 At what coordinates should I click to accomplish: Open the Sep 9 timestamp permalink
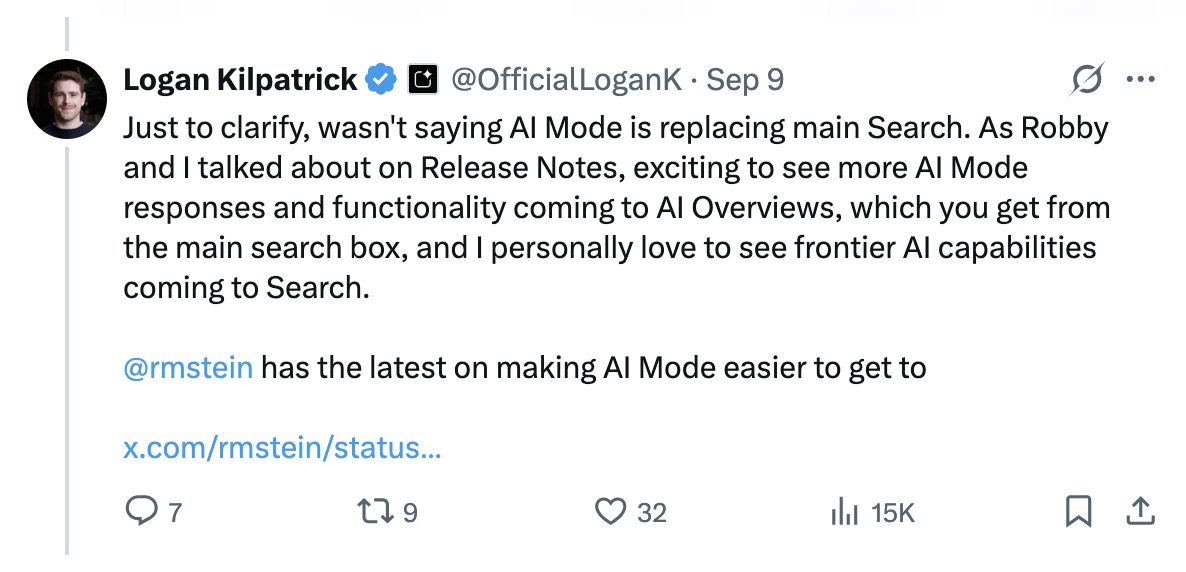pos(745,80)
